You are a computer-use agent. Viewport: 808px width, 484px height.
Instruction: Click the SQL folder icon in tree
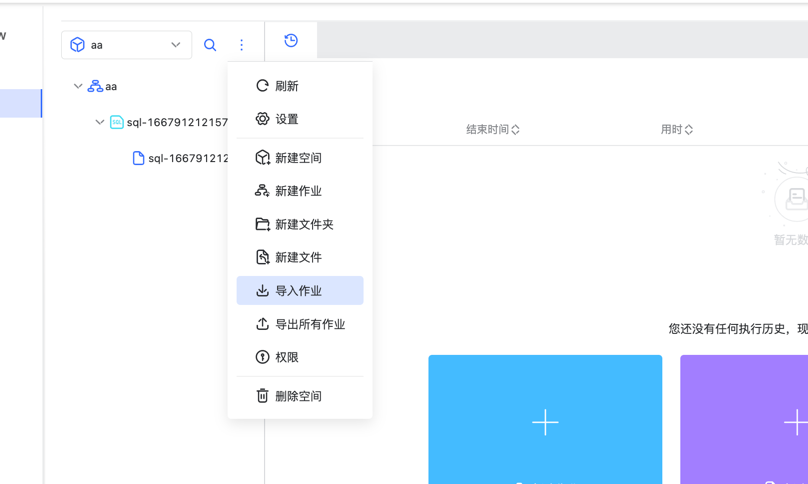pyautogui.click(x=116, y=122)
